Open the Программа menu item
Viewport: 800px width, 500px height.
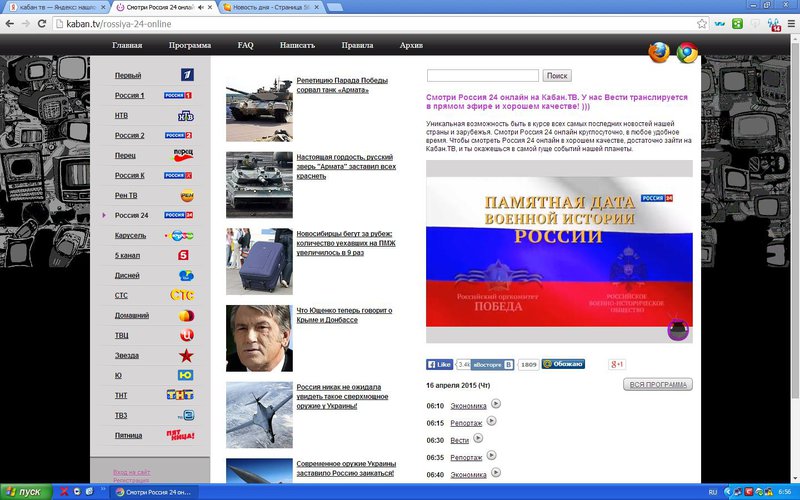tap(190, 45)
